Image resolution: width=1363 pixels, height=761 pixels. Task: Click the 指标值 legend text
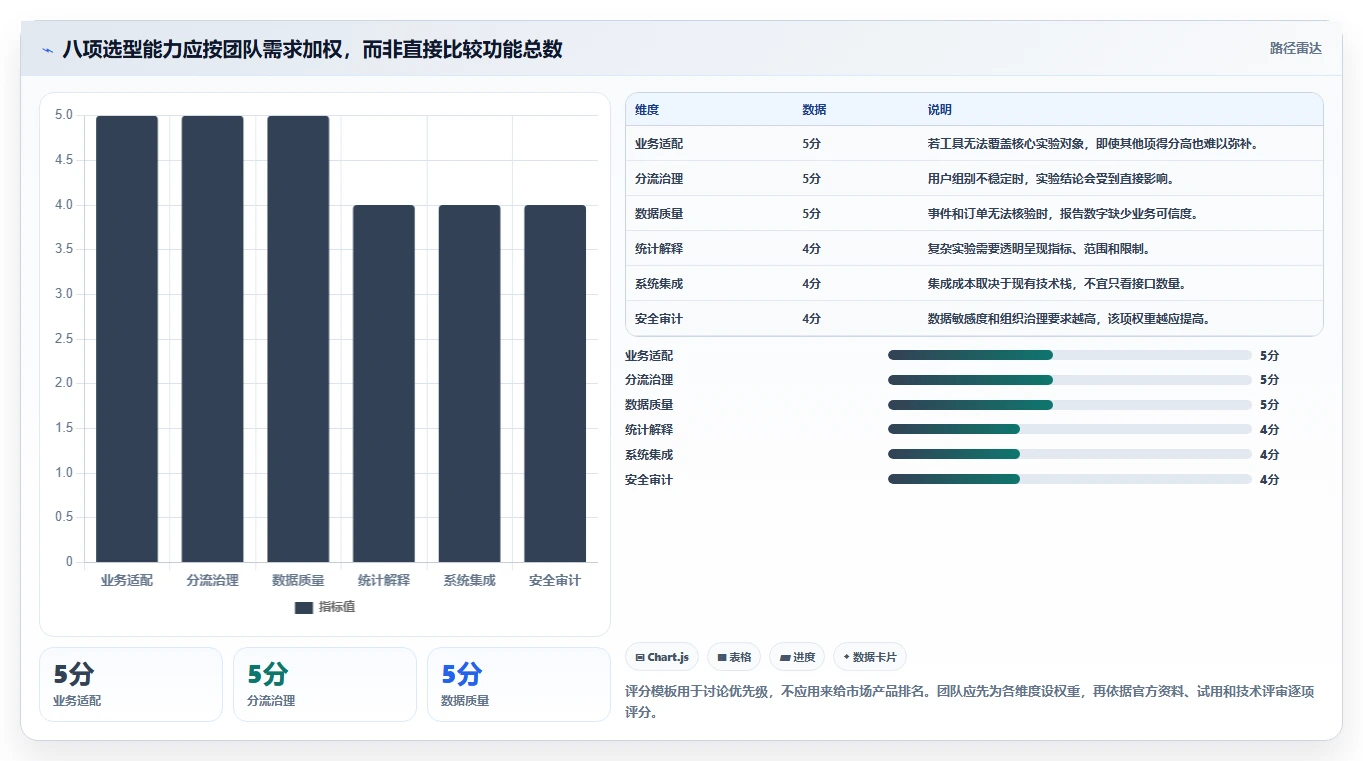pos(337,607)
